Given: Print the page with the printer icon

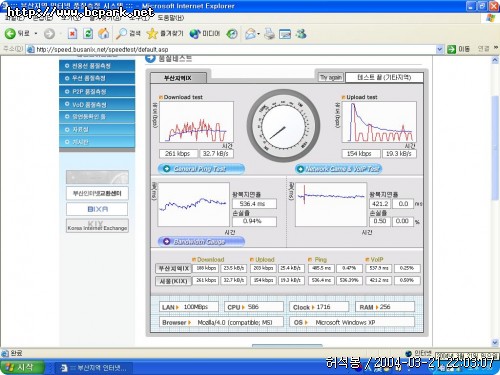Looking at the screenshot, I should click(269, 34).
